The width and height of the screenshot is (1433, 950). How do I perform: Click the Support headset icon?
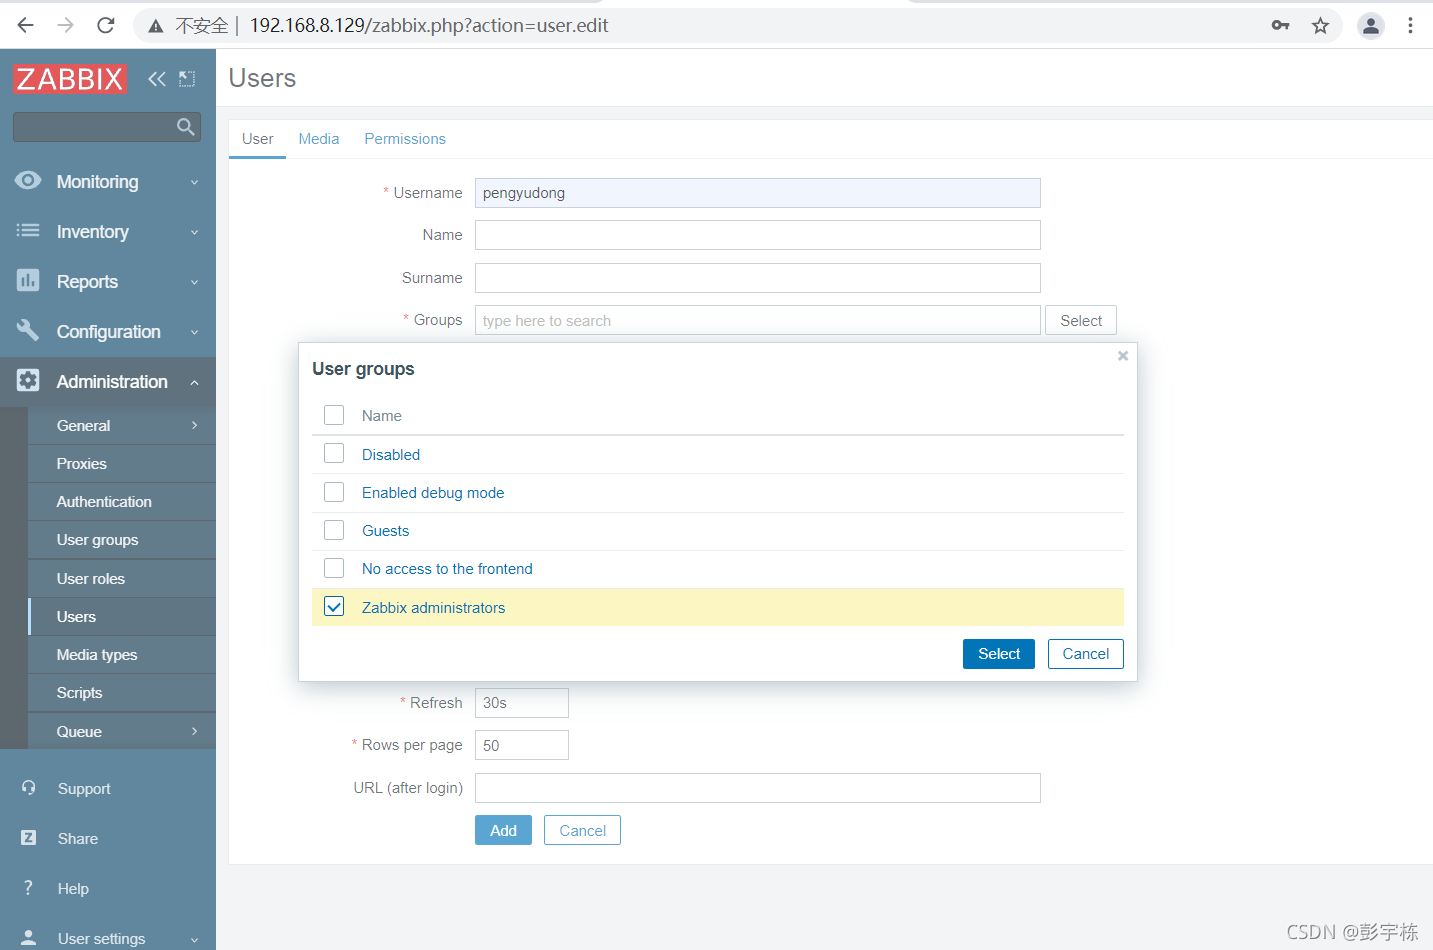point(28,788)
